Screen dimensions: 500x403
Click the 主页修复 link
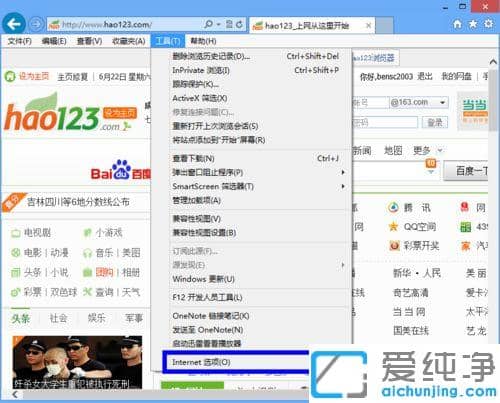[x=72, y=77]
